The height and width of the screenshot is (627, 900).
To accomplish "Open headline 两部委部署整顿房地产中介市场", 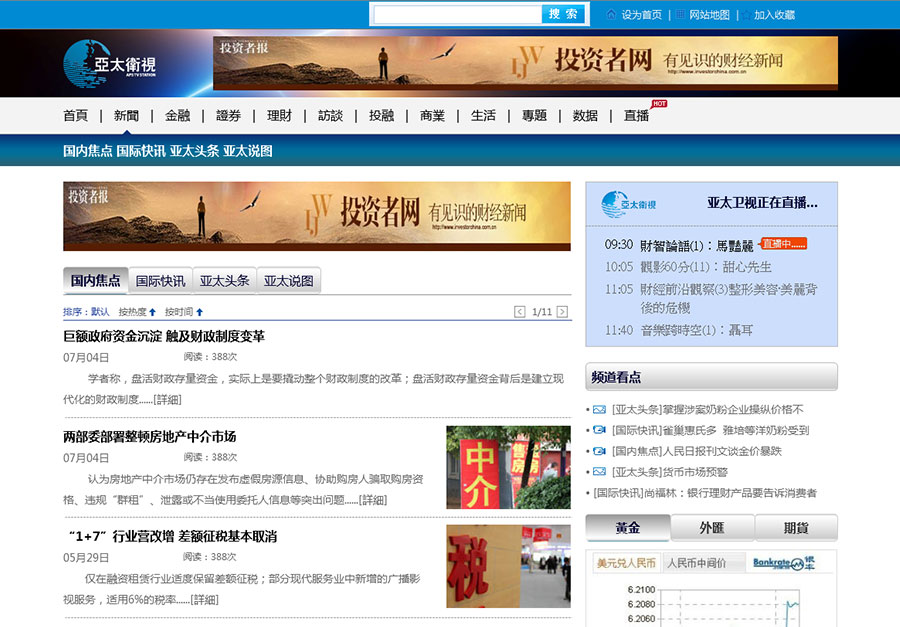I will pyautogui.click(x=150, y=436).
